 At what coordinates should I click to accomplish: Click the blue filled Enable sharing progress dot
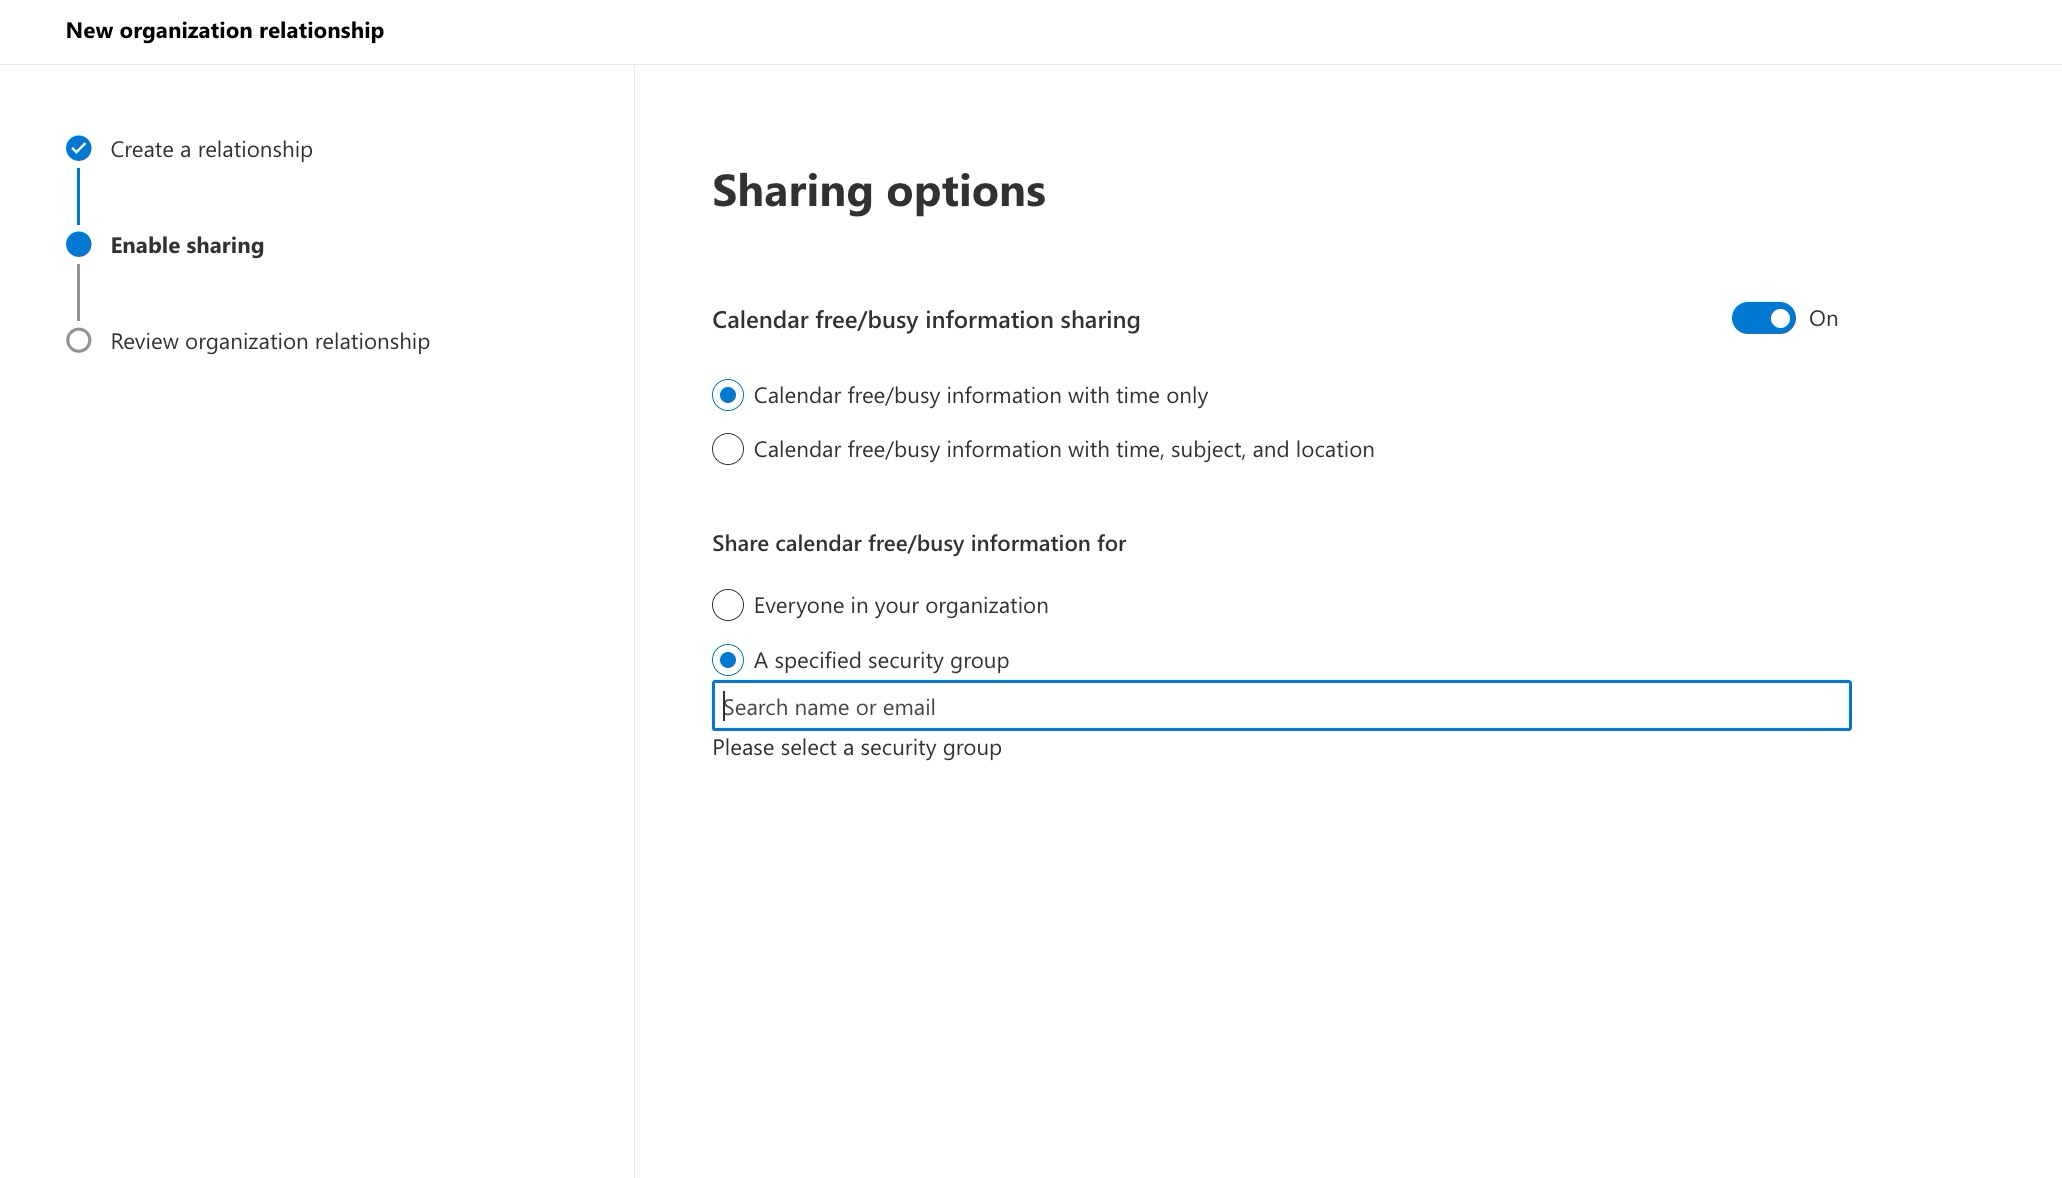[x=78, y=244]
